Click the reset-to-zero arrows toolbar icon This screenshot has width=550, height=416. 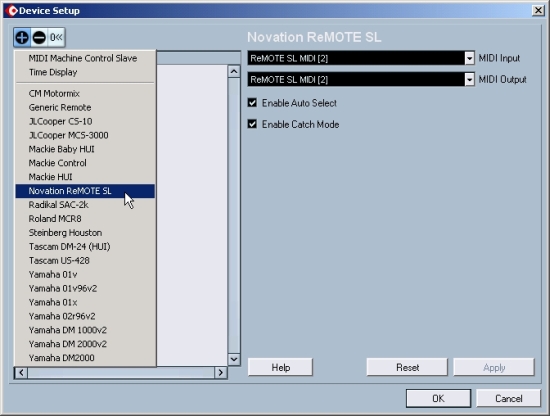(56, 37)
